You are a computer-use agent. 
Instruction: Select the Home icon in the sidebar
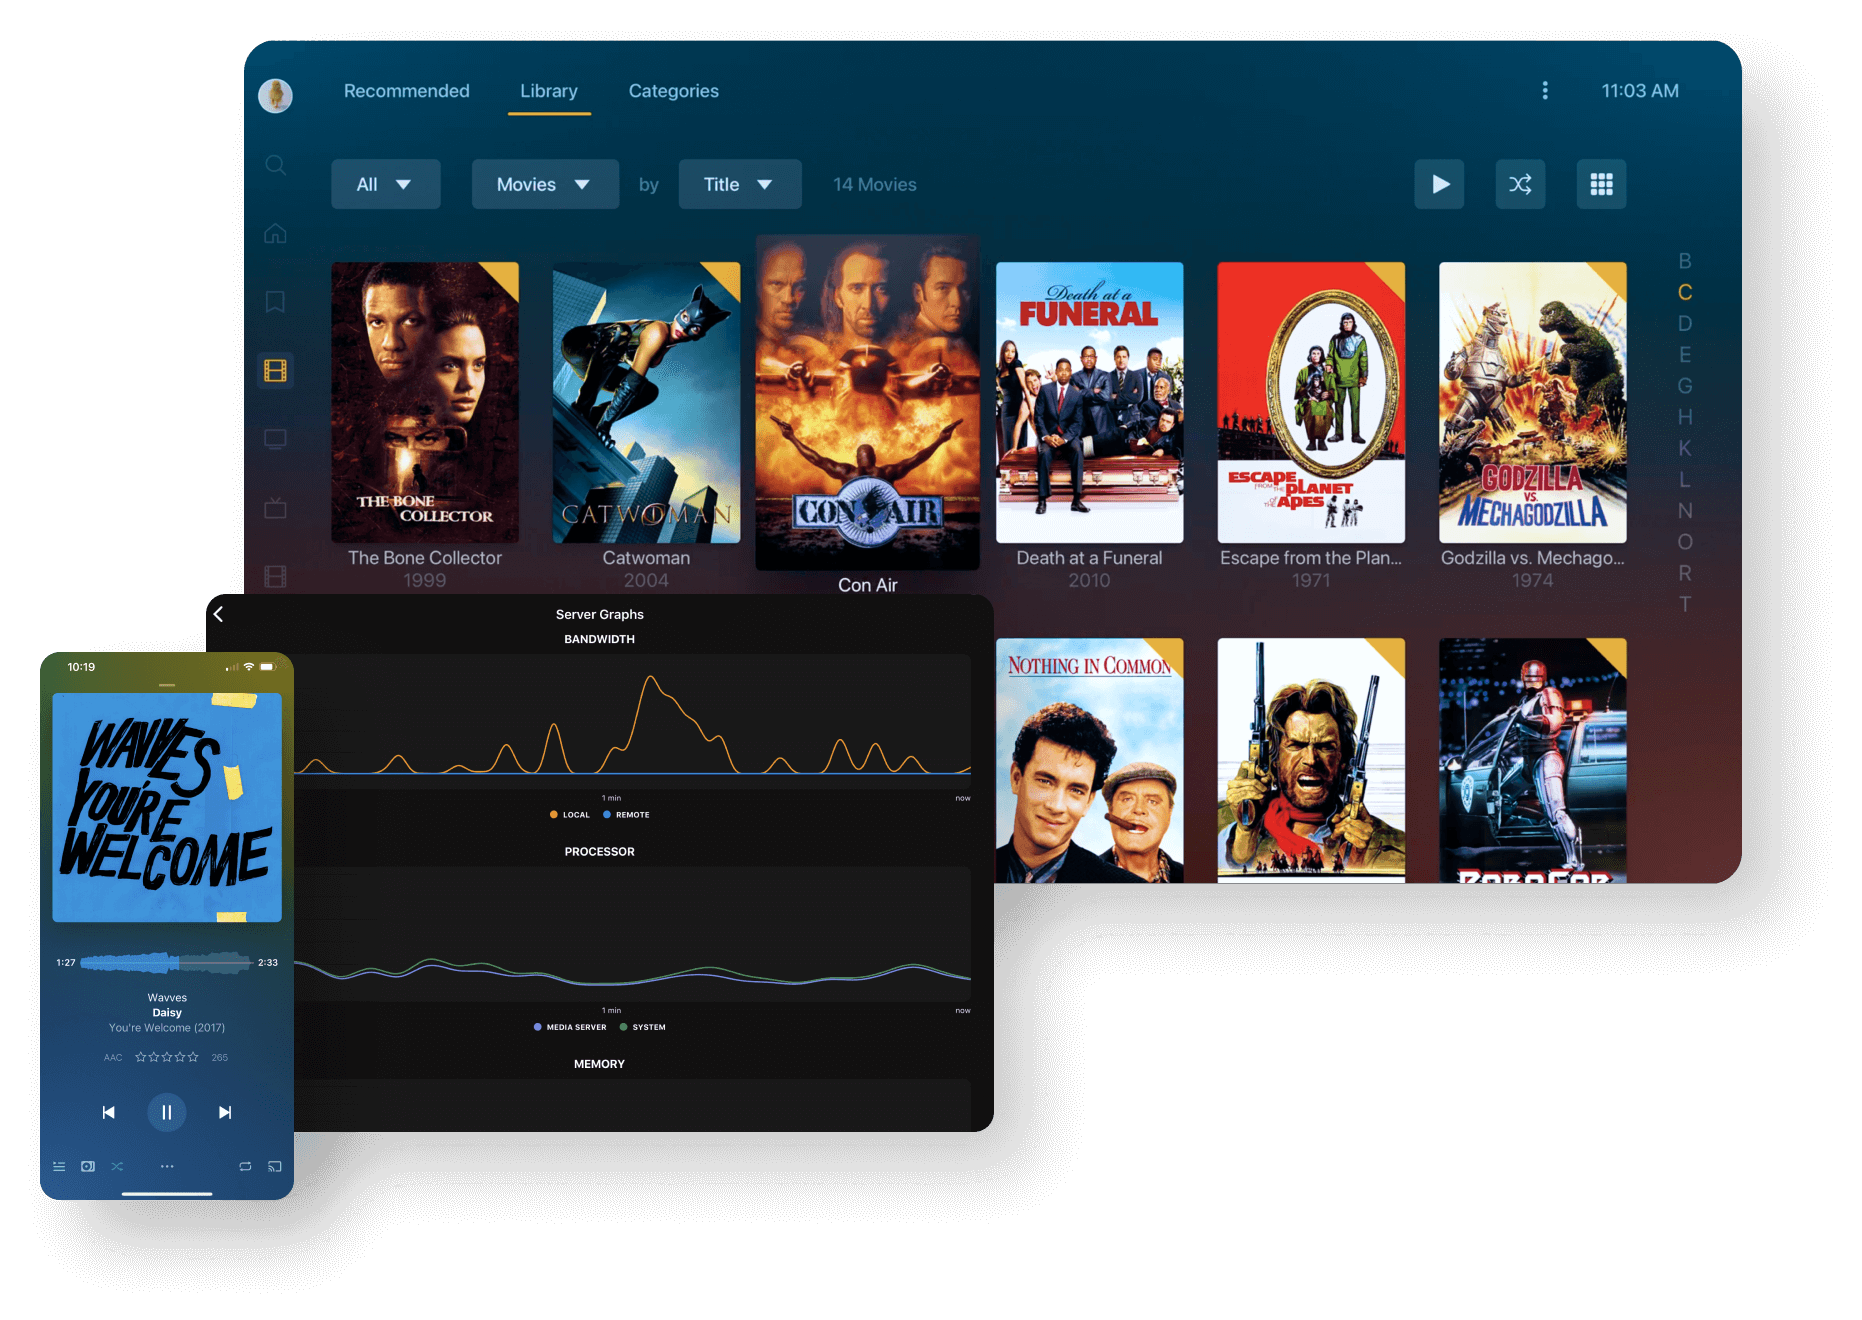tap(276, 233)
